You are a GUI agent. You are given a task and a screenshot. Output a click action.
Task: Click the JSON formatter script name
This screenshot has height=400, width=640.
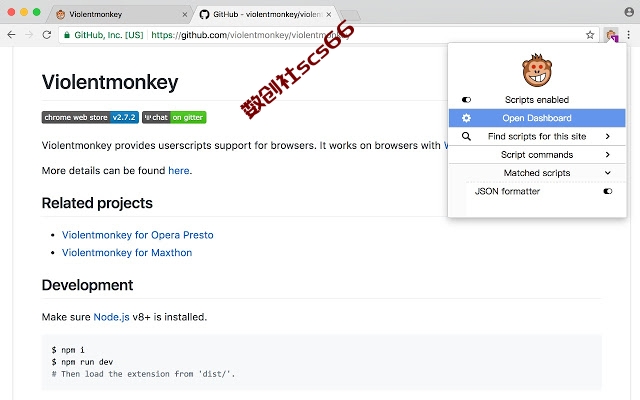coord(507,191)
